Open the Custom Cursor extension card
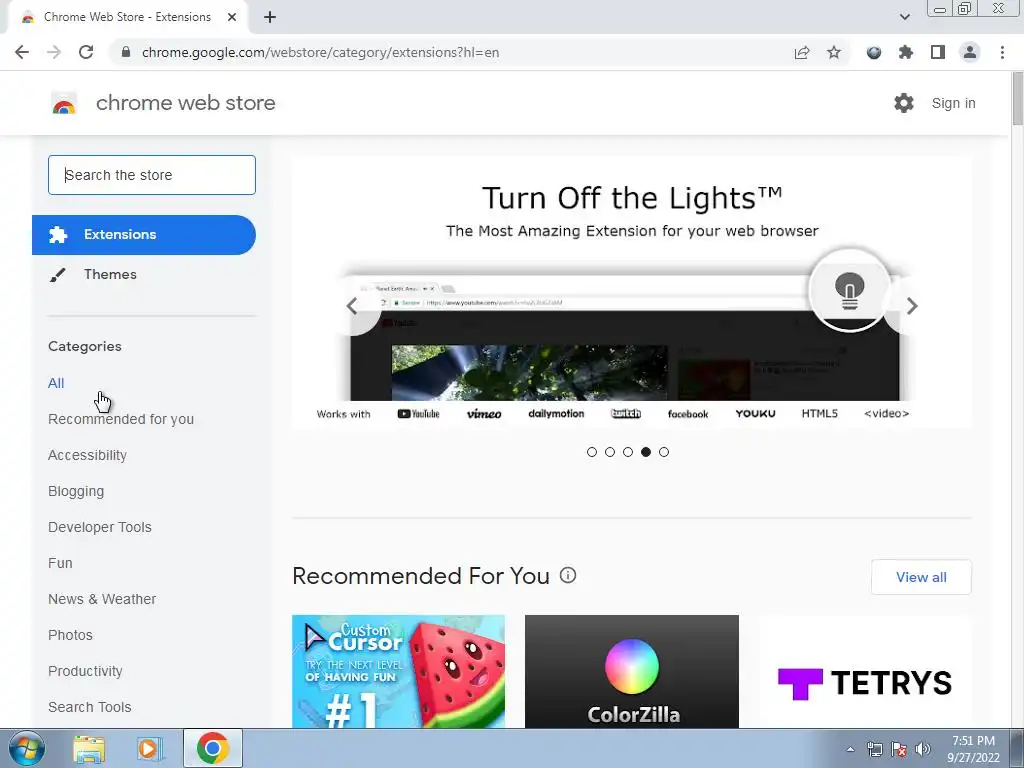 click(398, 671)
